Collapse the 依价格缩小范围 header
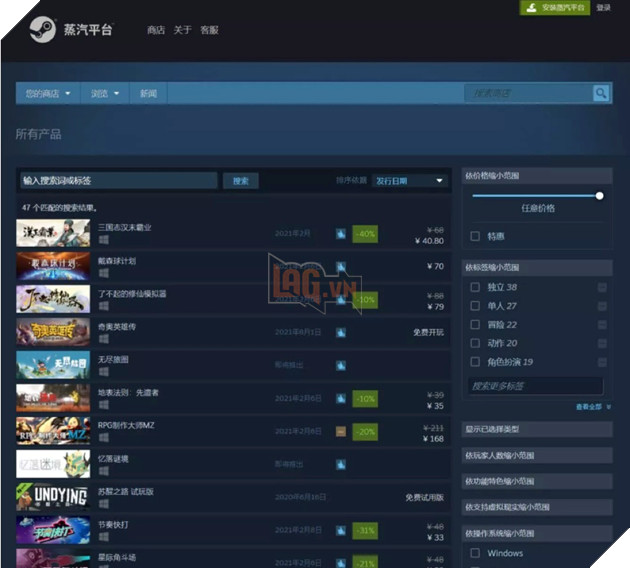 537,176
